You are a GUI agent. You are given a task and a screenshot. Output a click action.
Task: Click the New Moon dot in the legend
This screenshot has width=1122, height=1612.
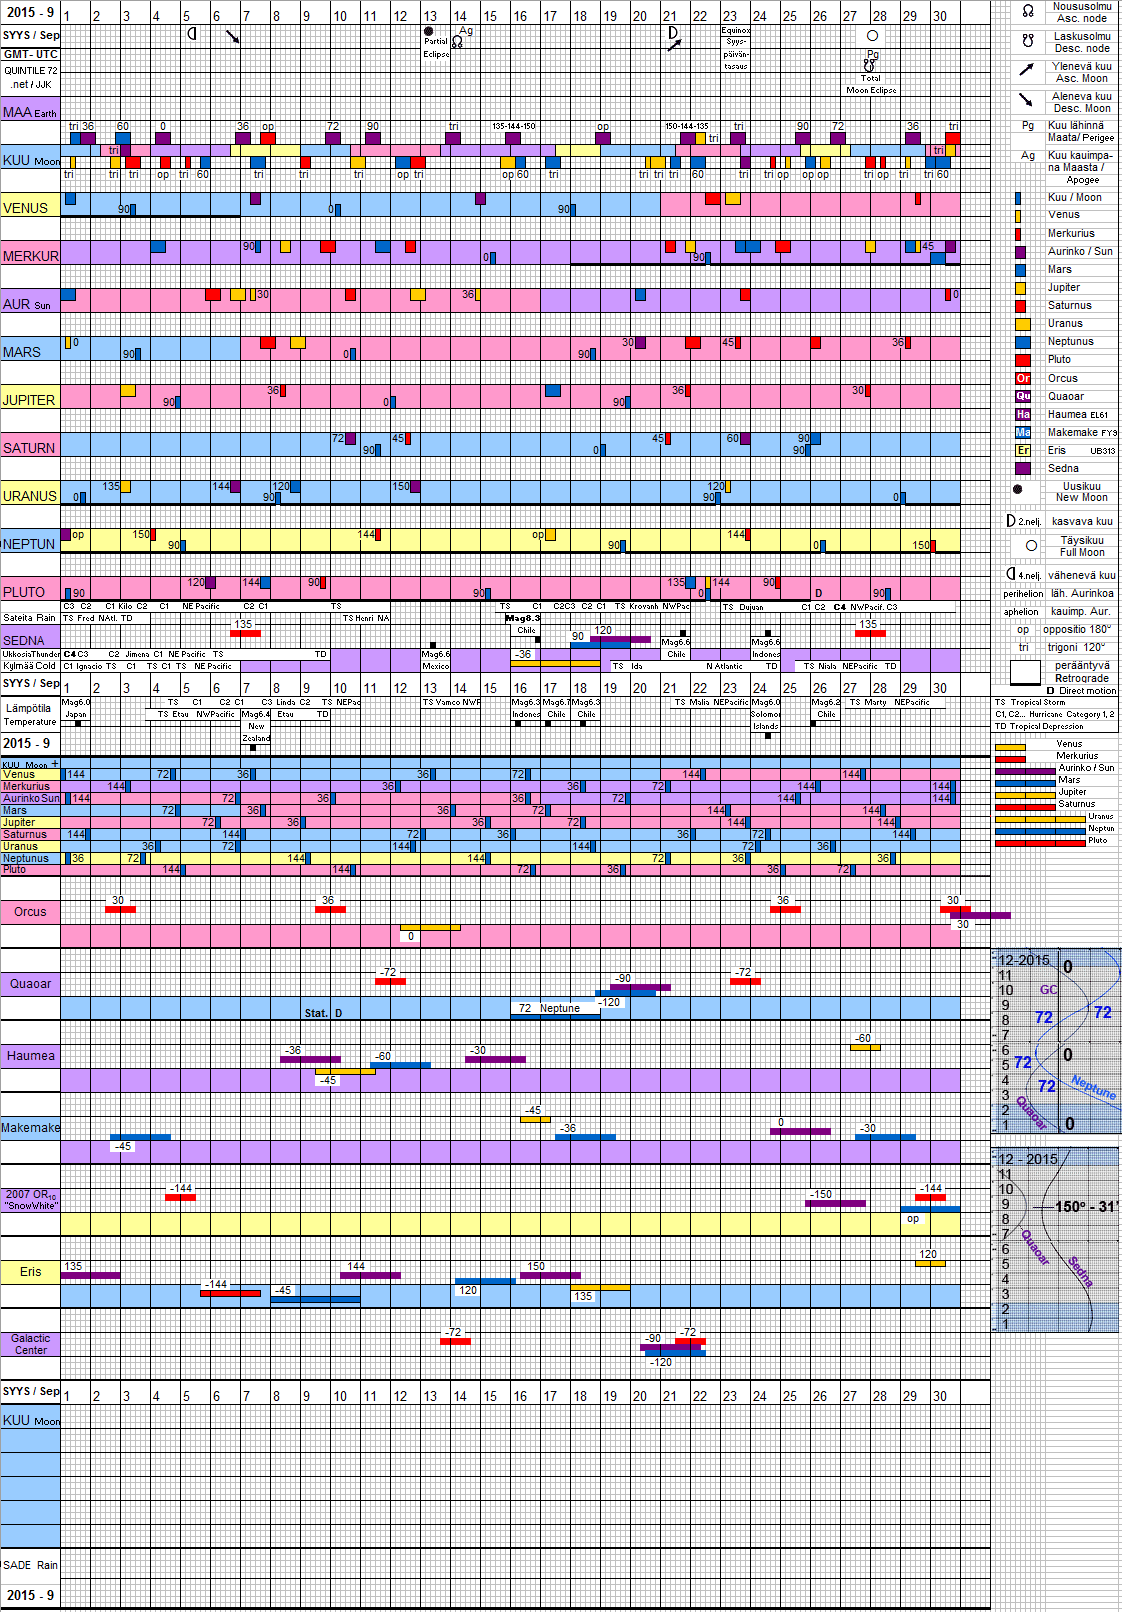(1018, 490)
